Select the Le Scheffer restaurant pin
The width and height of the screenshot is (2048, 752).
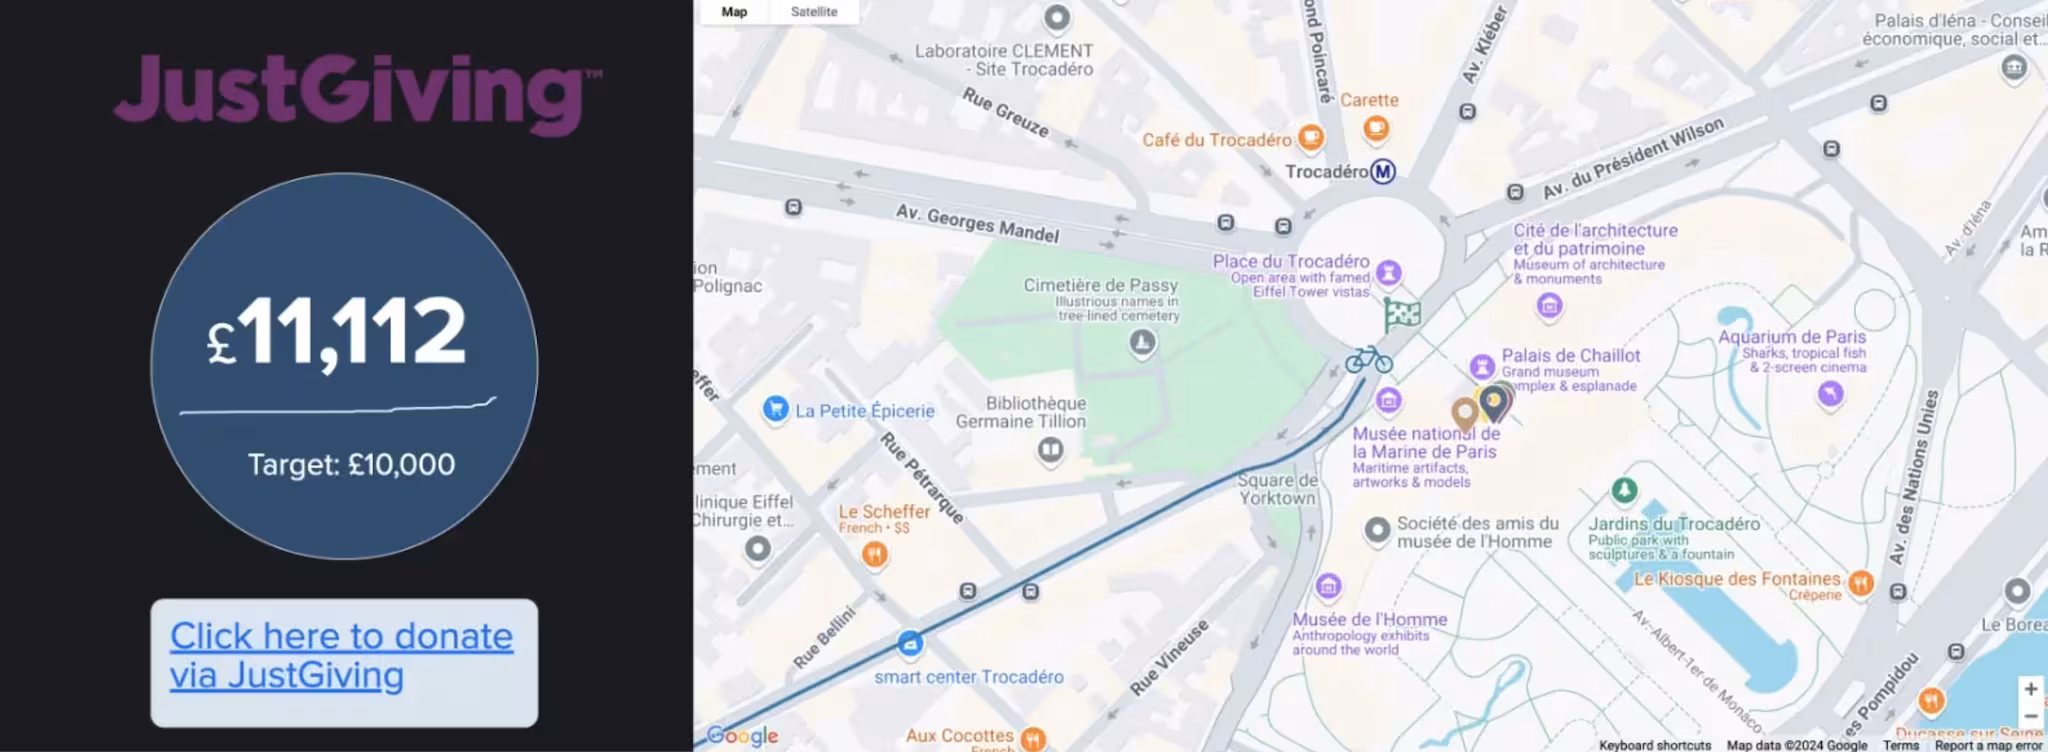[x=874, y=553]
